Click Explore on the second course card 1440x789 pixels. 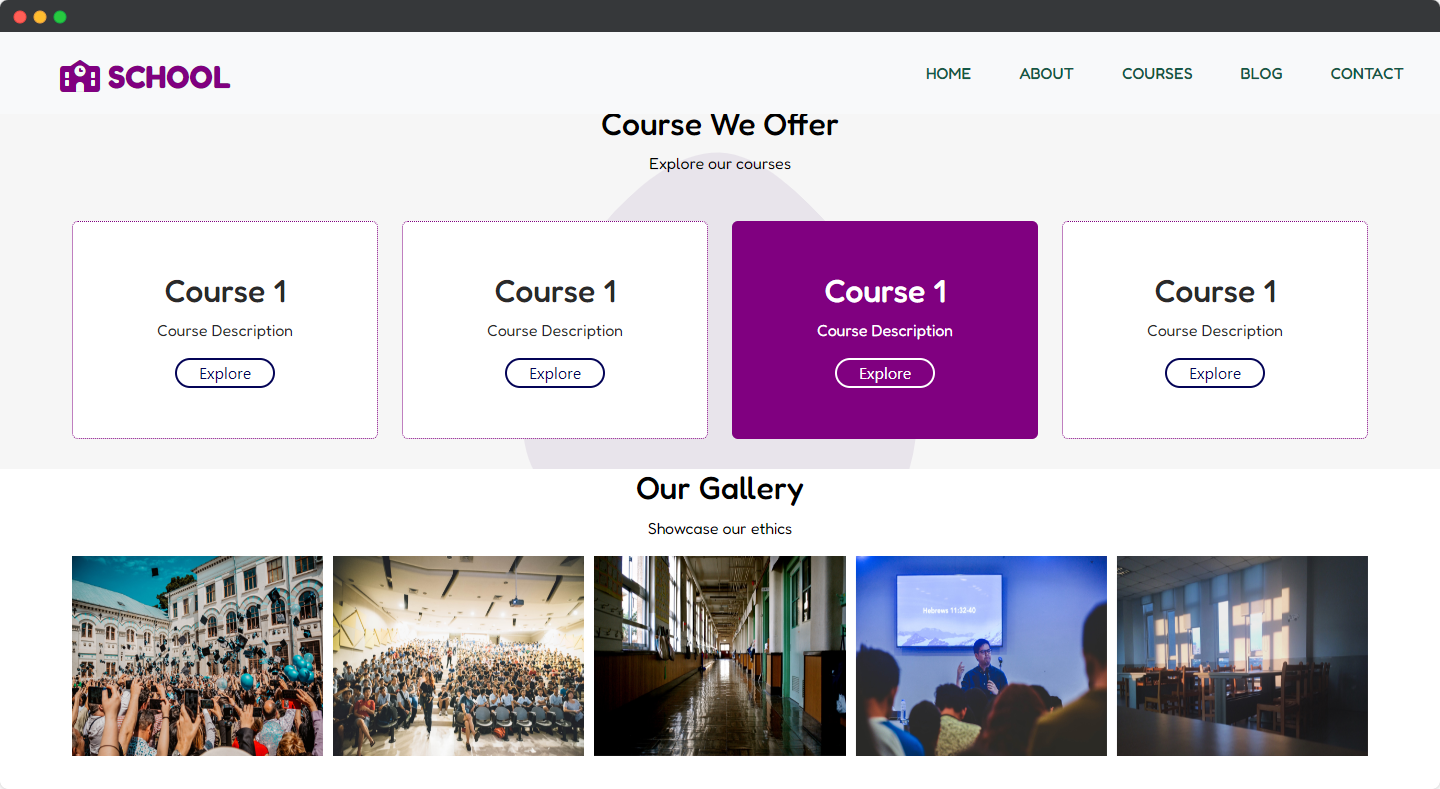[555, 373]
